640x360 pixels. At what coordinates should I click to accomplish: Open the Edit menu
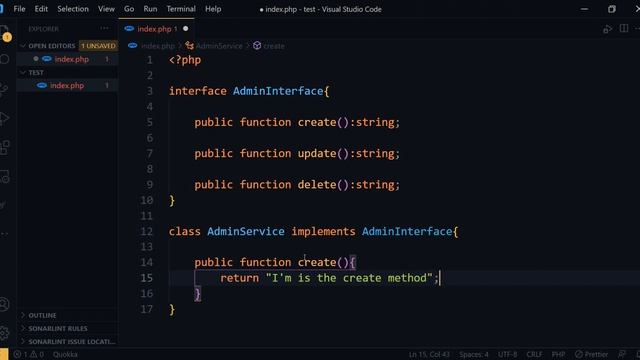[x=41, y=9]
